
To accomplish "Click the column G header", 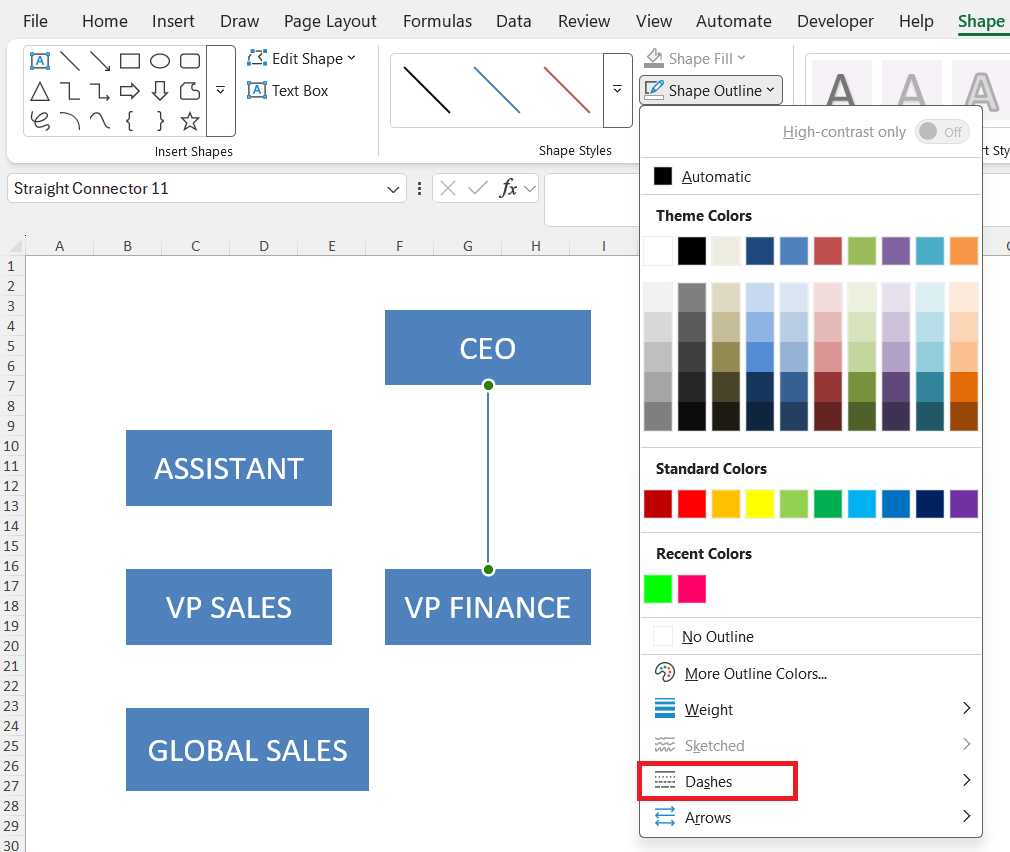I will [468, 246].
